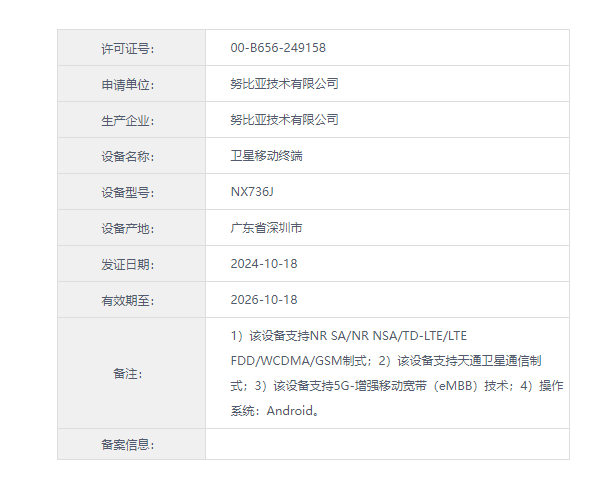The width and height of the screenshot is (612, 485).
Task: Click the 备注 label cell
Action: click(x=132, y=373)
